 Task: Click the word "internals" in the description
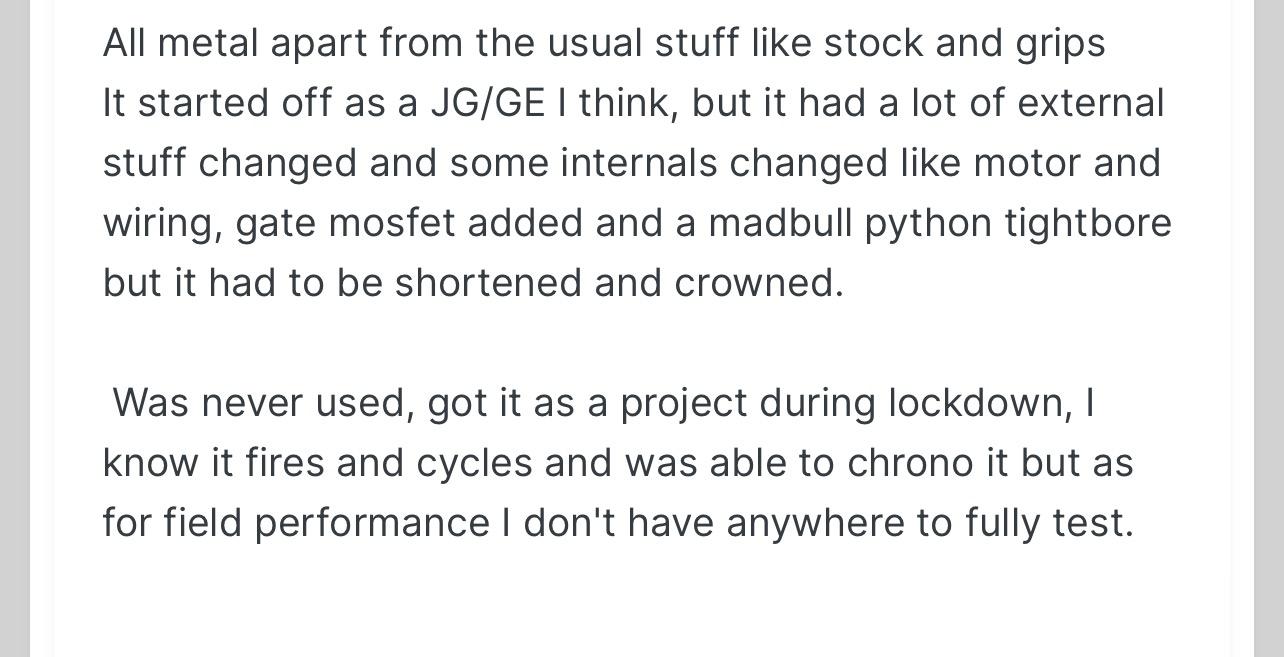639,163
